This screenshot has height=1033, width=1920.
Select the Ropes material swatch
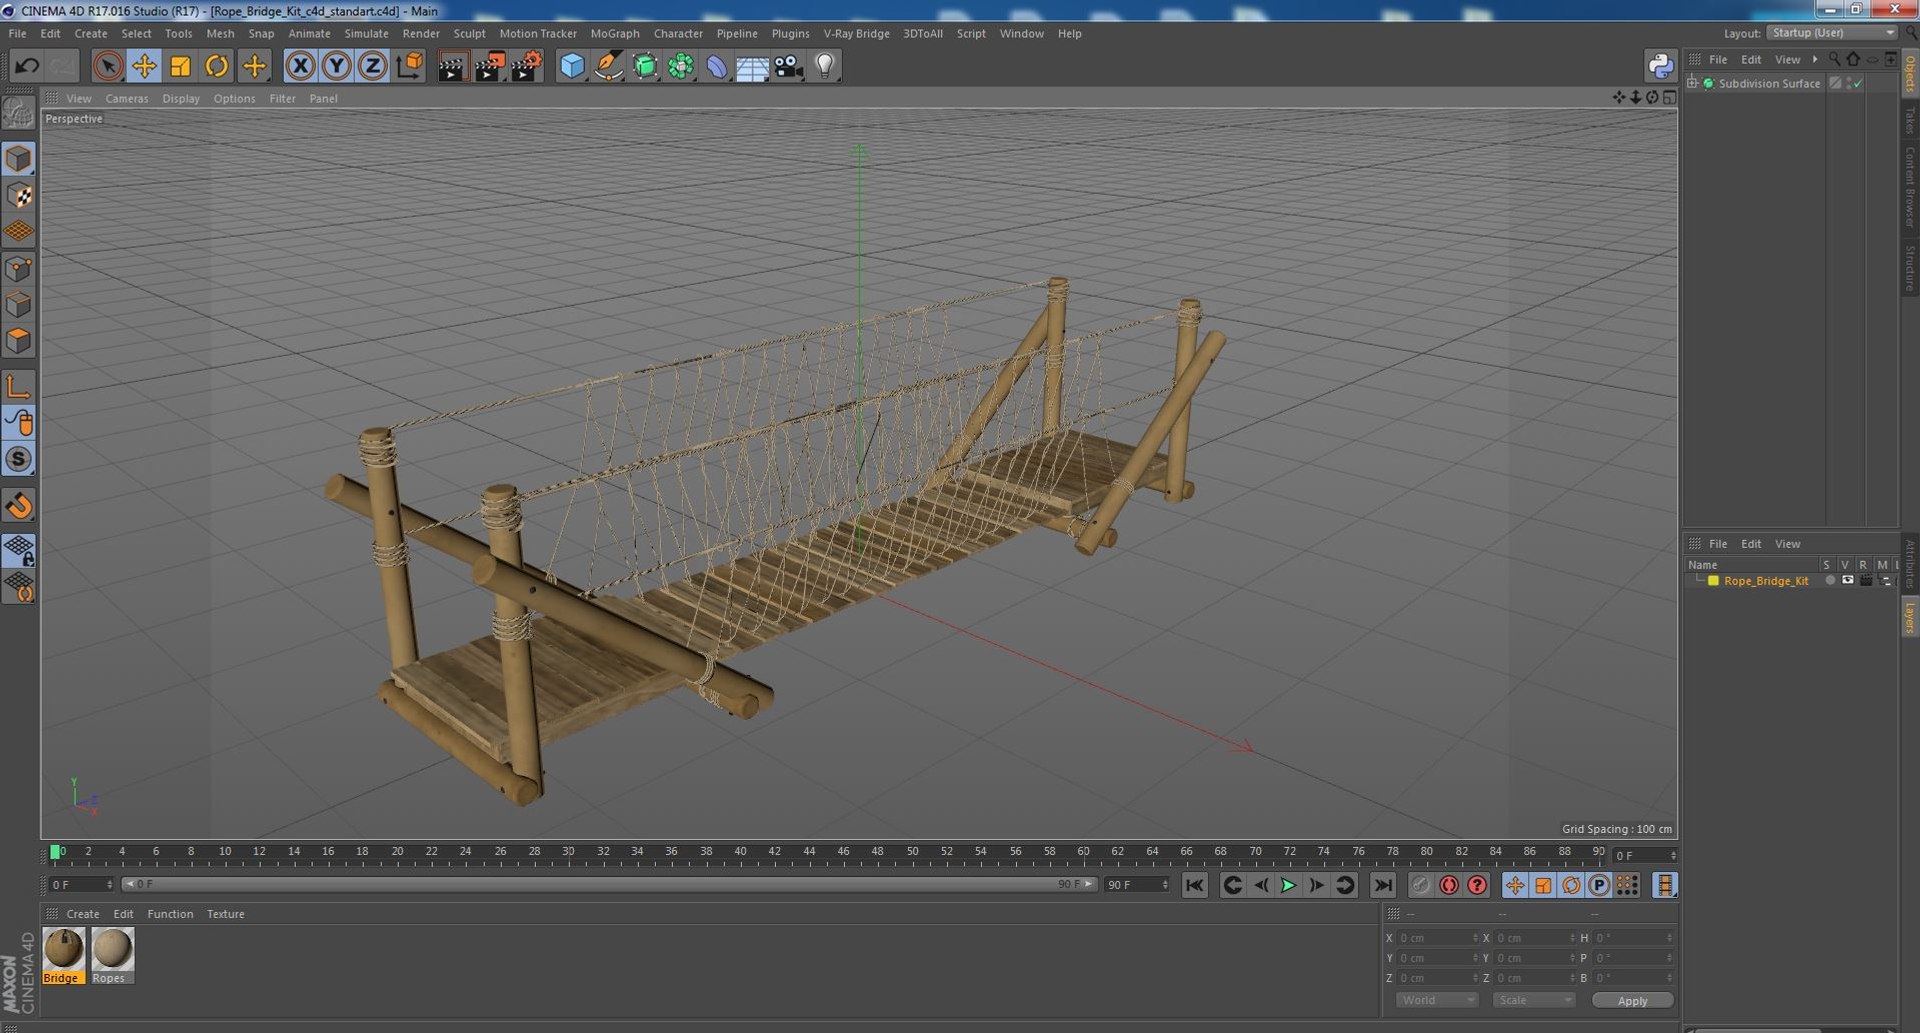pos(112,956)
